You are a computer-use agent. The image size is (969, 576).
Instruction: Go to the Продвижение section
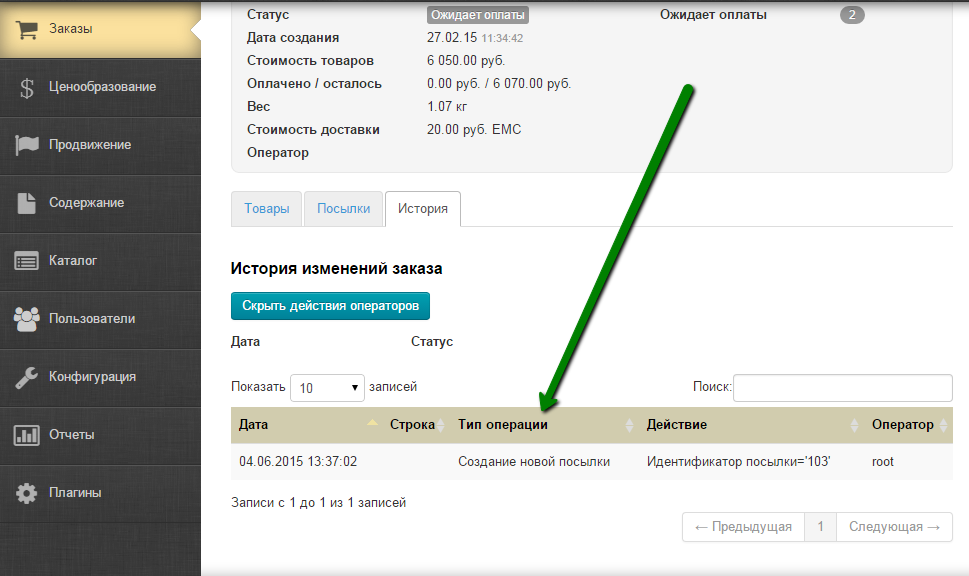pos(100,145)
